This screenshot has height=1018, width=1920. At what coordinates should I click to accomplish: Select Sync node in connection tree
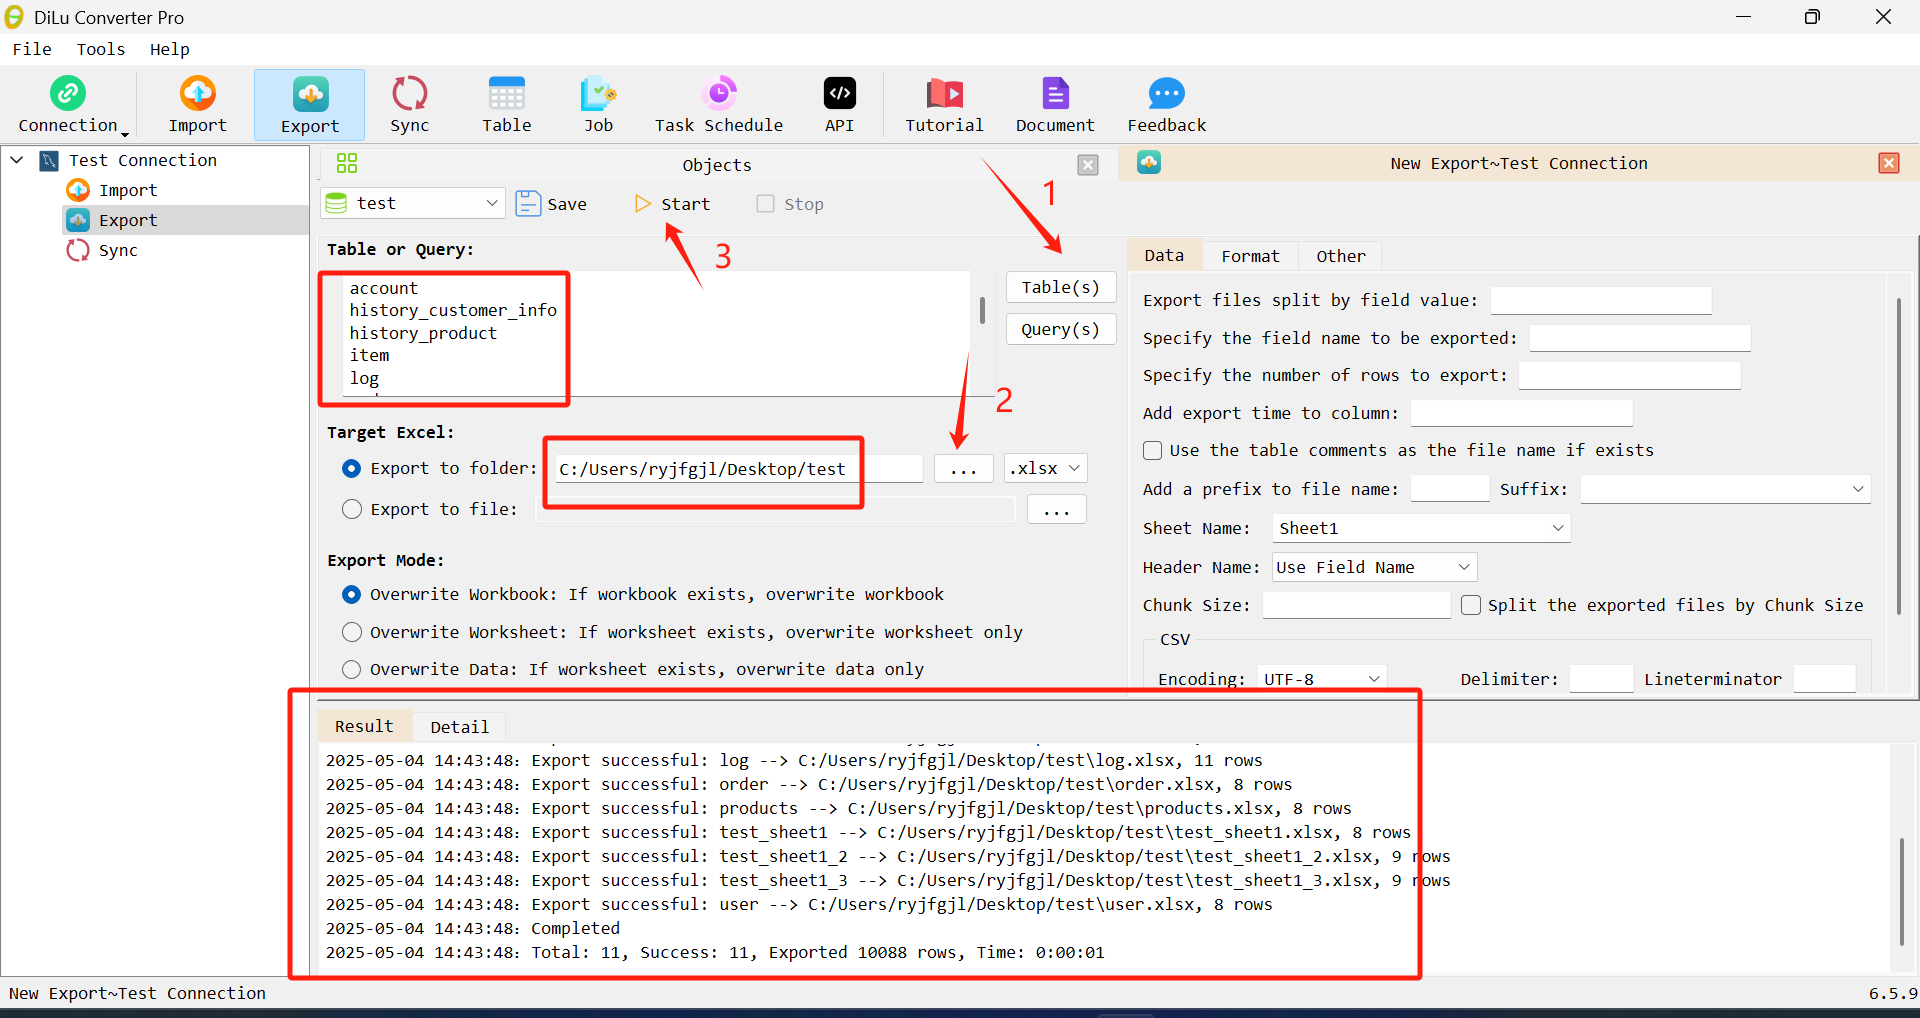pos(118,250)
